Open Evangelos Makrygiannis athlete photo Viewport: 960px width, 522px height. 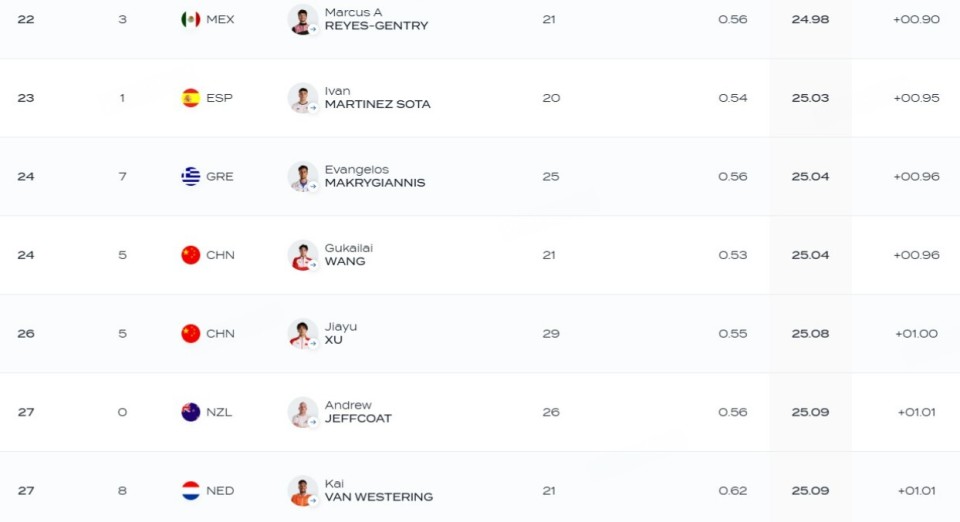point(302,176)
